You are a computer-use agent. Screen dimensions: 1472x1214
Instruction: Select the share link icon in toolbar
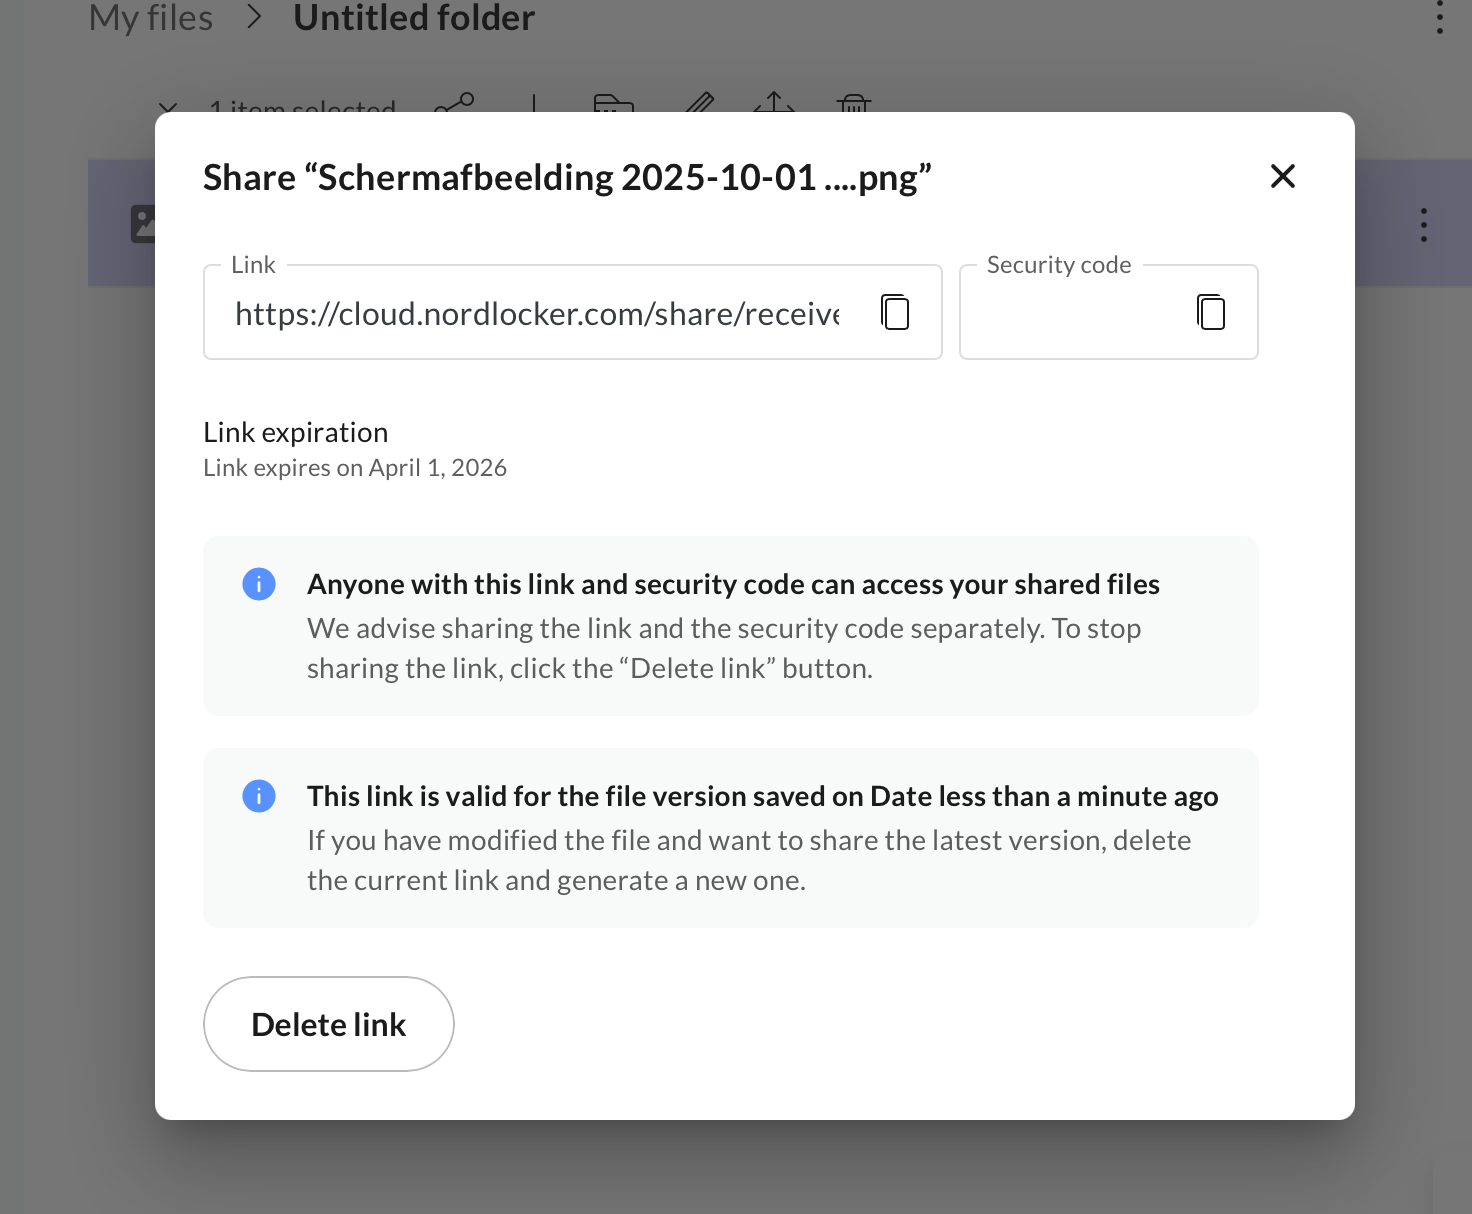coord(455,108)
